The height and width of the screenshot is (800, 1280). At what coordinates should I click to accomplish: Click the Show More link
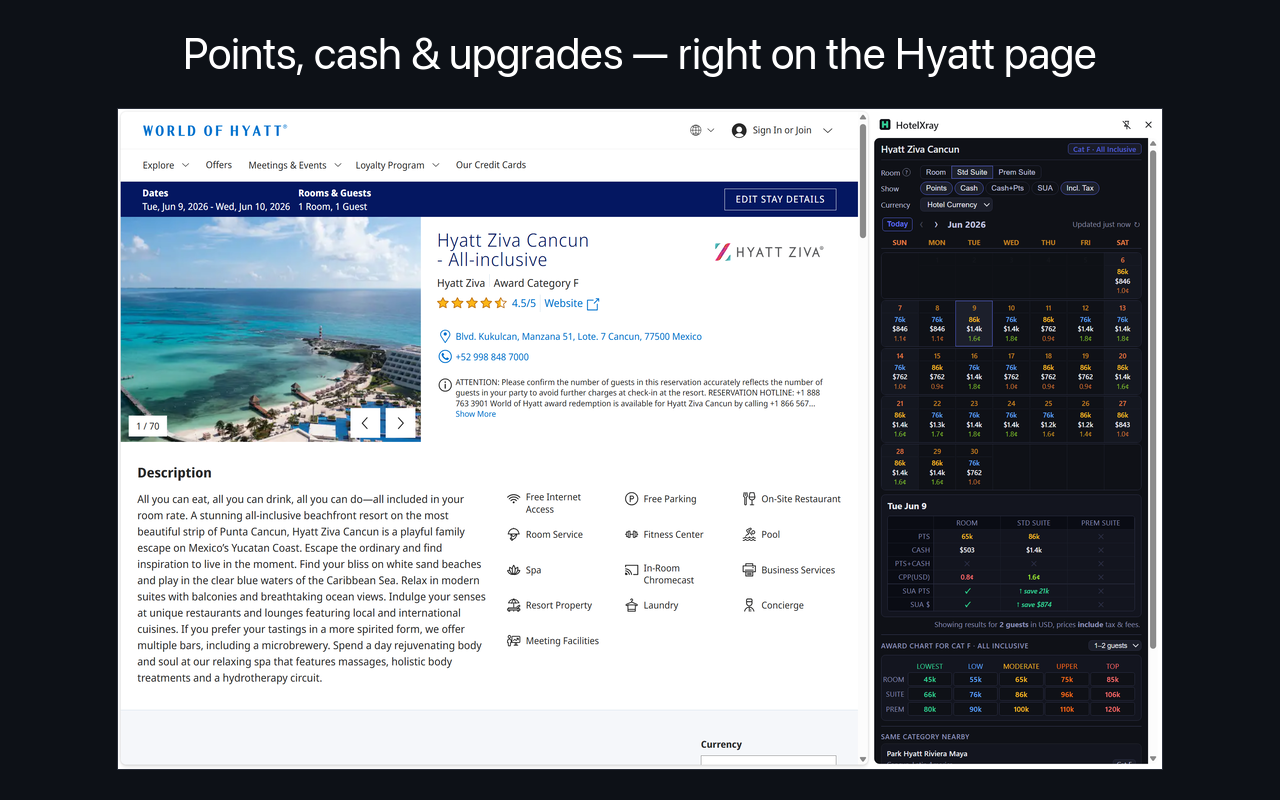pos(475,414)
